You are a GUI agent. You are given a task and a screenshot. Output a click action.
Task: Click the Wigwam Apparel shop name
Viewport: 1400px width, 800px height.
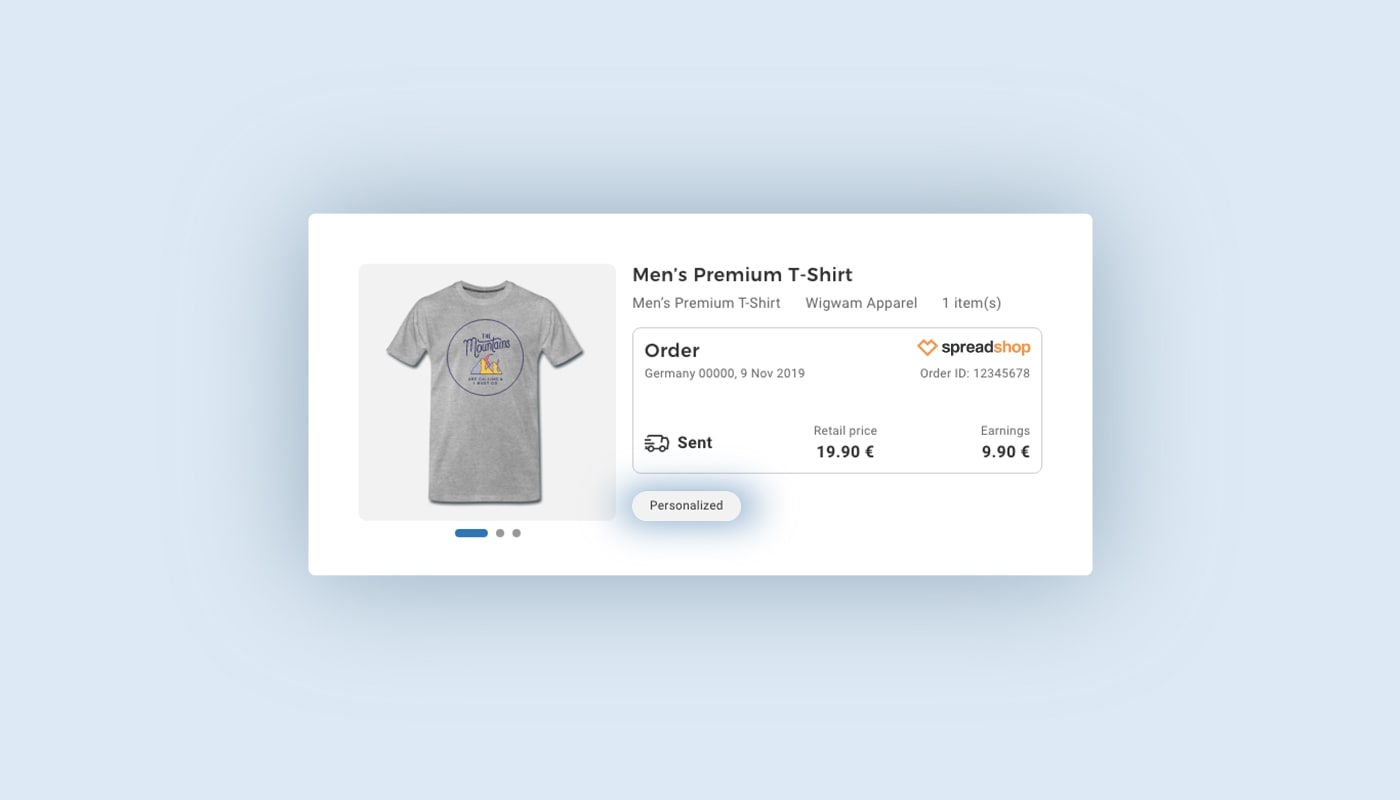861,303
